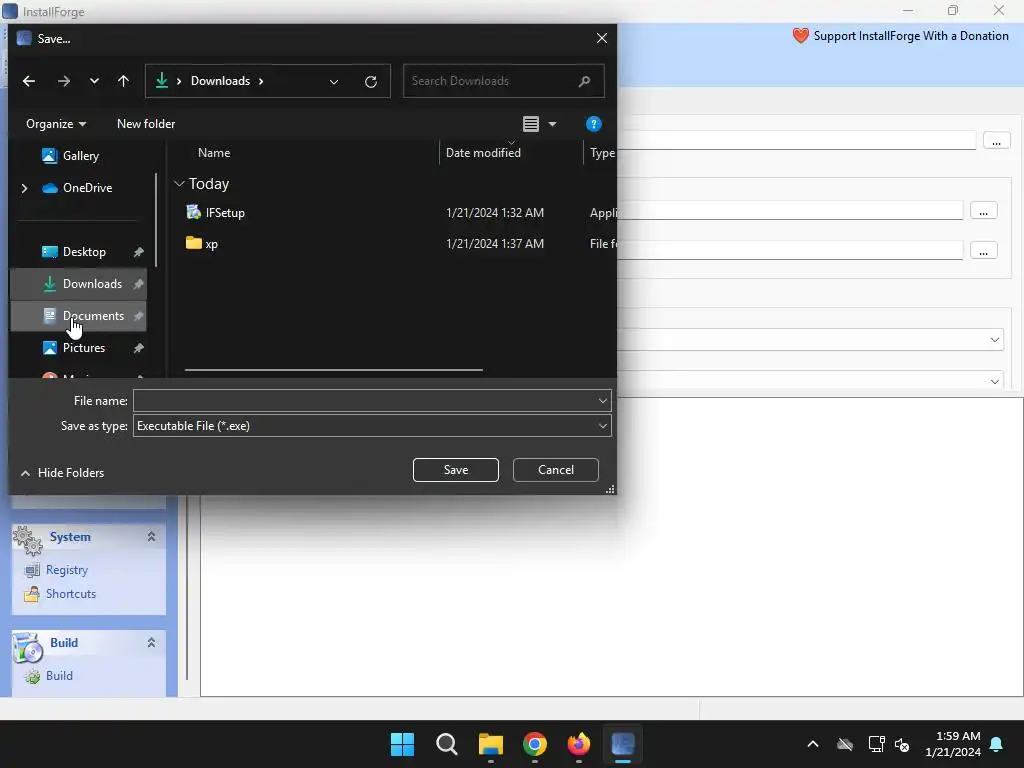
Task: Open the notification bell
Action: coord(997,744)
